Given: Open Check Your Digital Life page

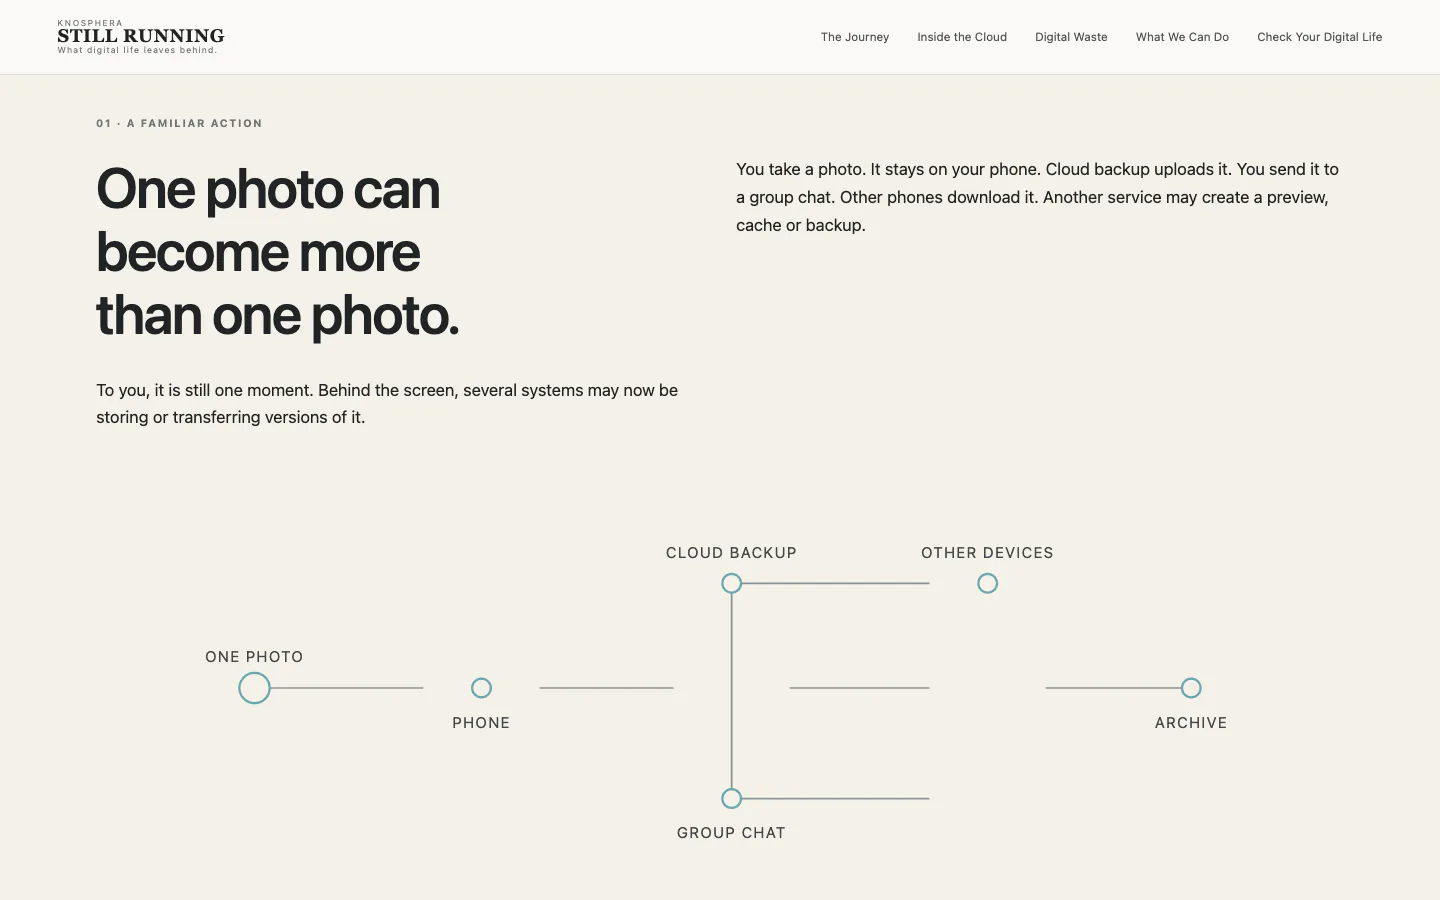Looking at the screenshot, I should pos(1319,37).
